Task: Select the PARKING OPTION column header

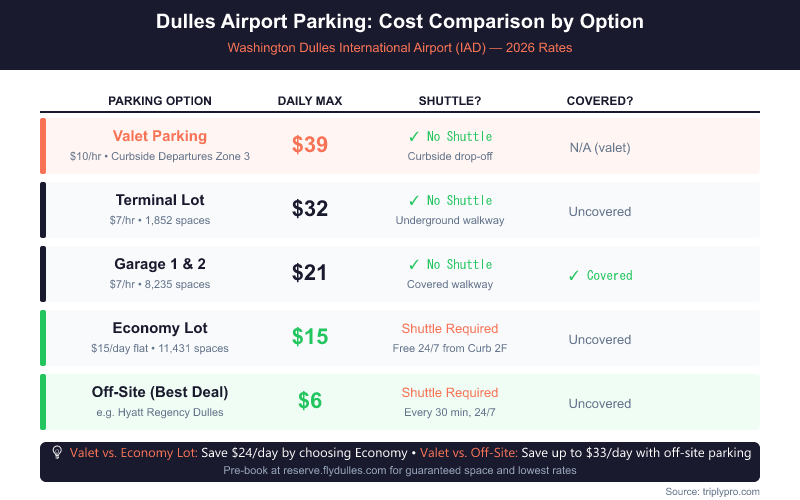Action: (160, 100)
